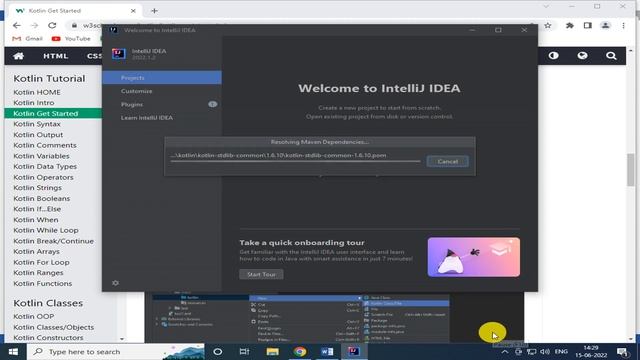Show hidden system tray icons
The image size is (640, 360).
505,352
